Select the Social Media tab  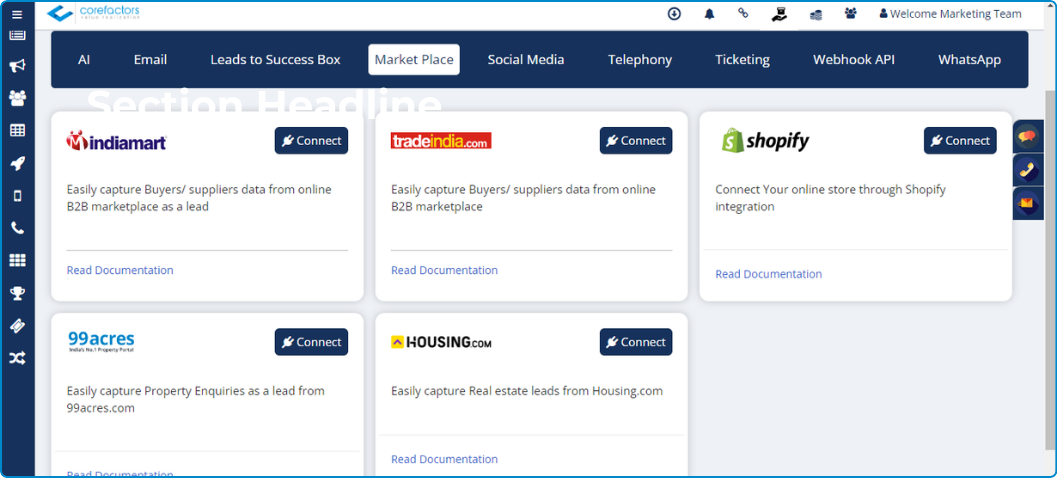point(525,60)
